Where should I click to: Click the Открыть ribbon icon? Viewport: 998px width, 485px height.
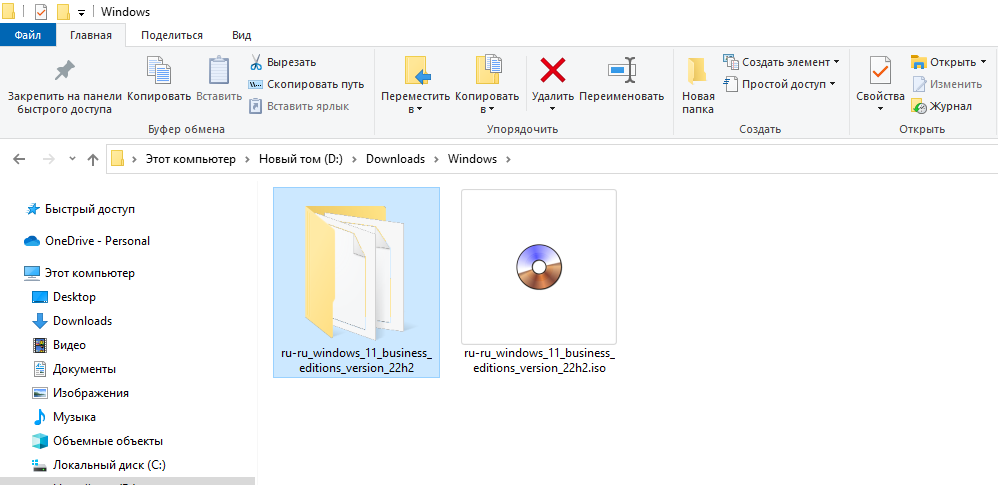click(x=918, y=62)
